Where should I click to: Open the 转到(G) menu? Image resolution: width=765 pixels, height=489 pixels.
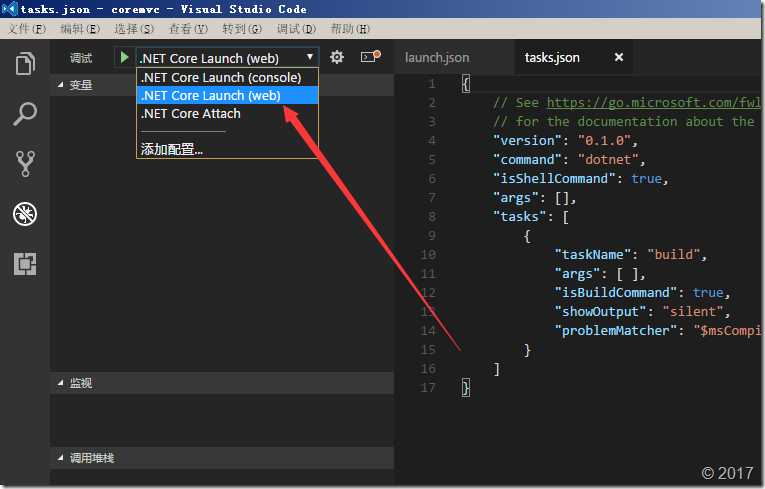click(x=242, y=29)
